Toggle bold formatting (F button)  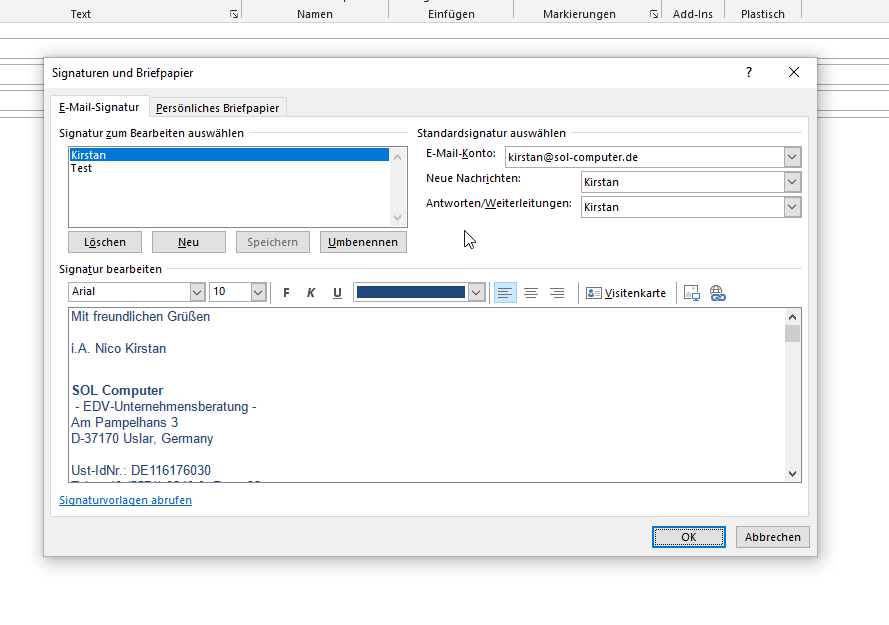287,293
